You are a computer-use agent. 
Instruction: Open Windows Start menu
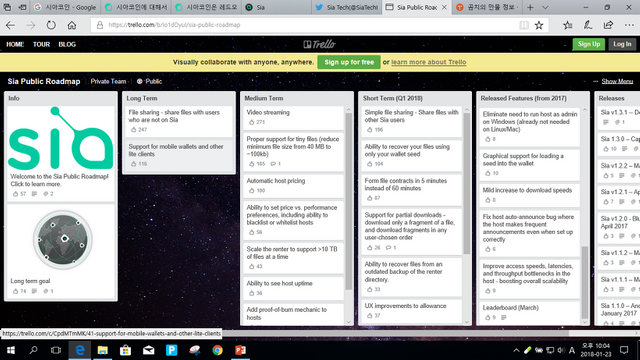pos(11,350)
